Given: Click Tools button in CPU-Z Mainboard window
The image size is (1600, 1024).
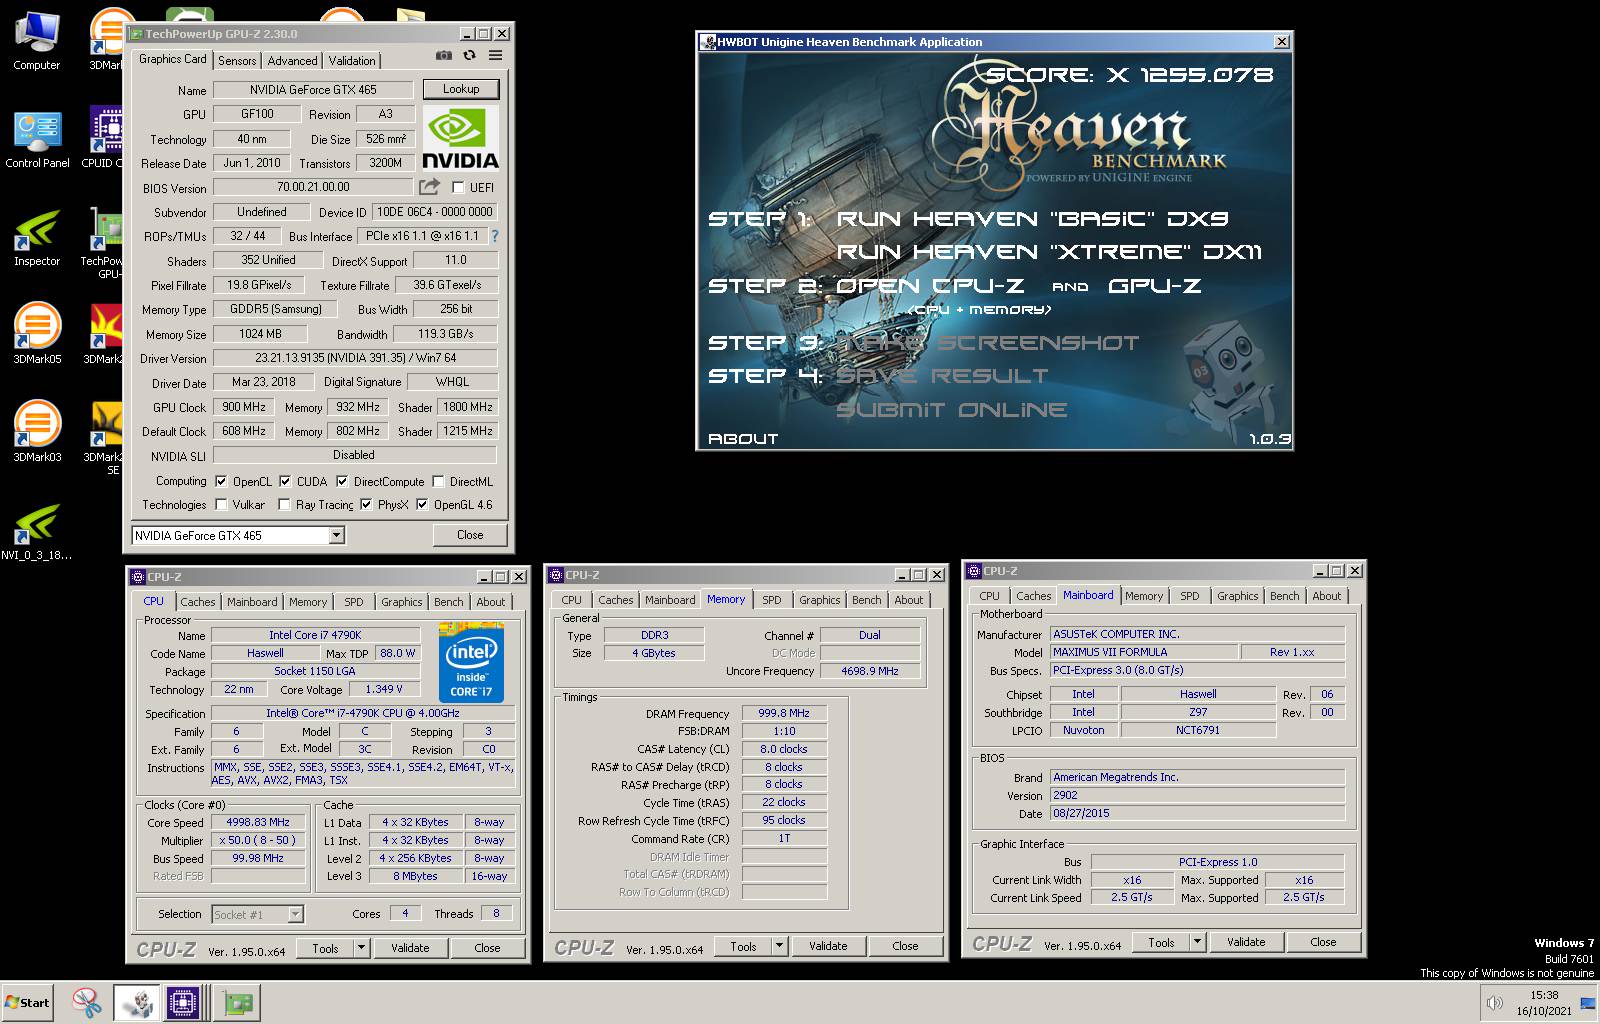Looking at the screenshot, I should click(1161, 942).
